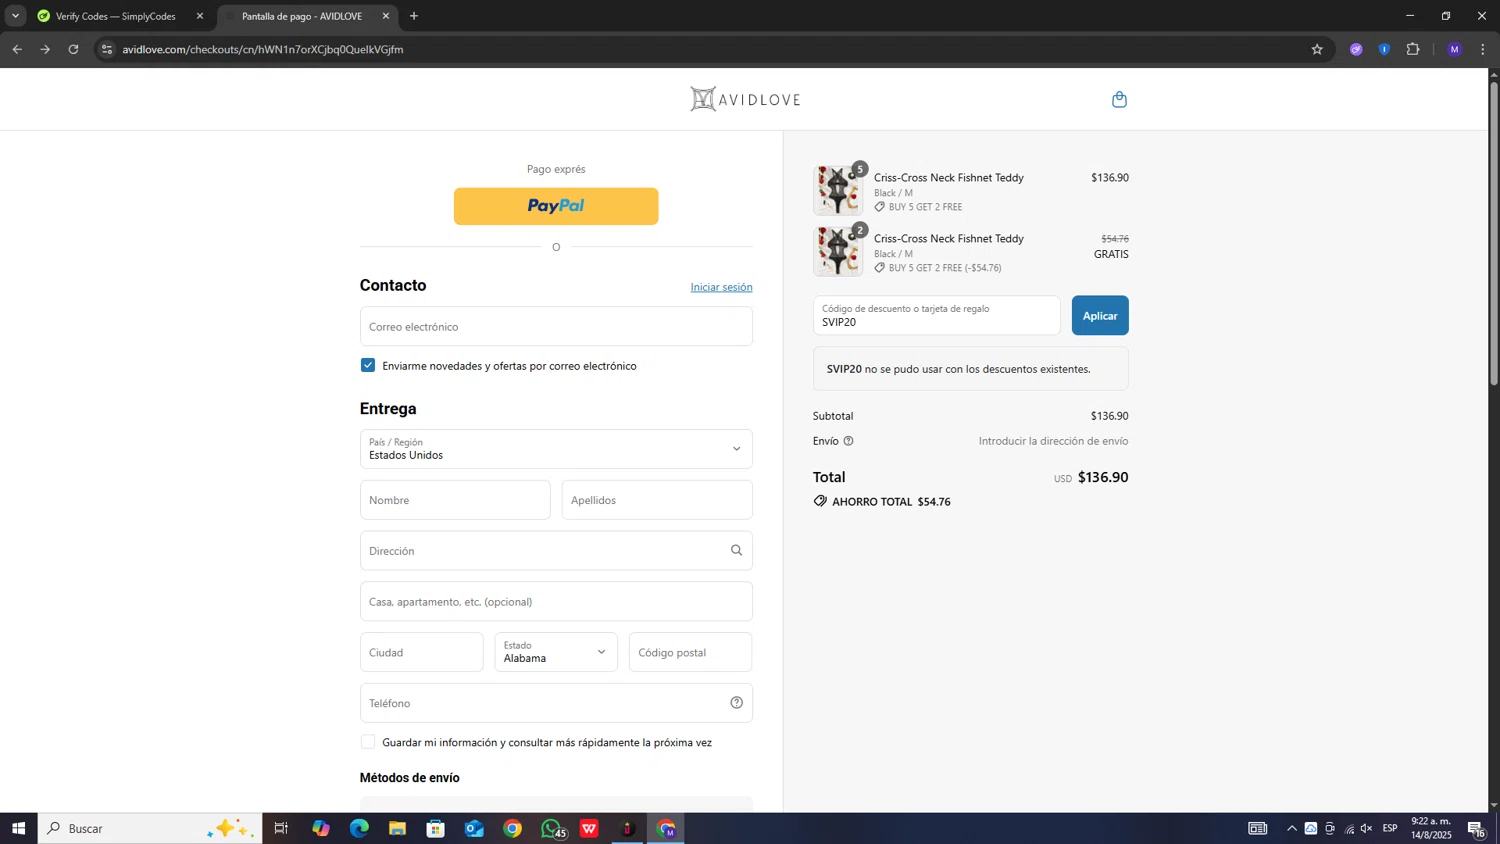
Task: Click the SVIP20 error message text
Action: point(958,369)
